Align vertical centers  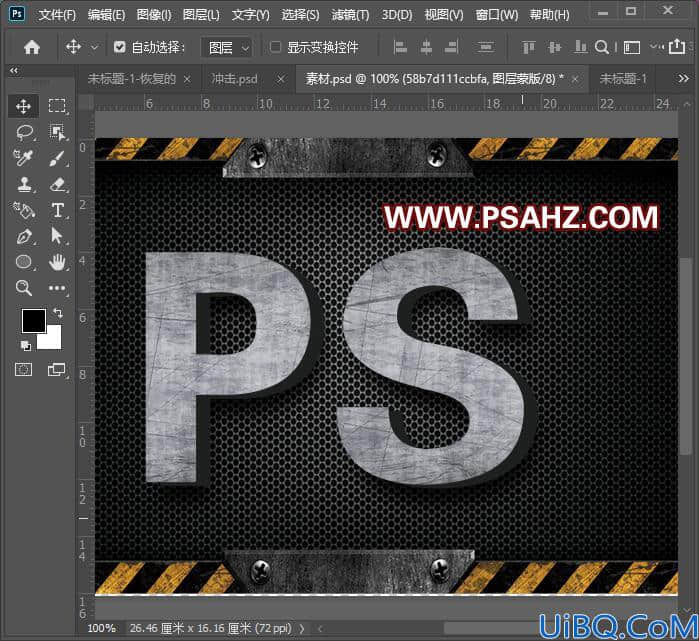555,47
